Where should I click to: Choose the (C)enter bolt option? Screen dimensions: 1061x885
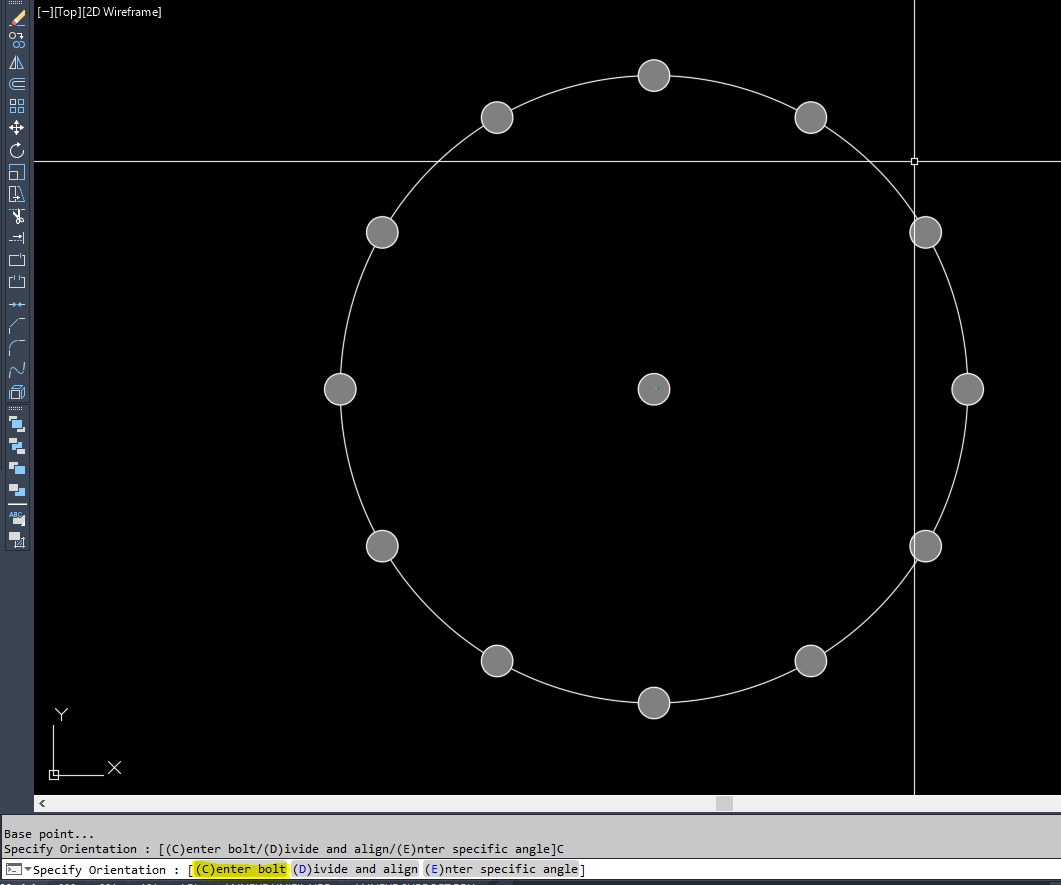point(240,869)
